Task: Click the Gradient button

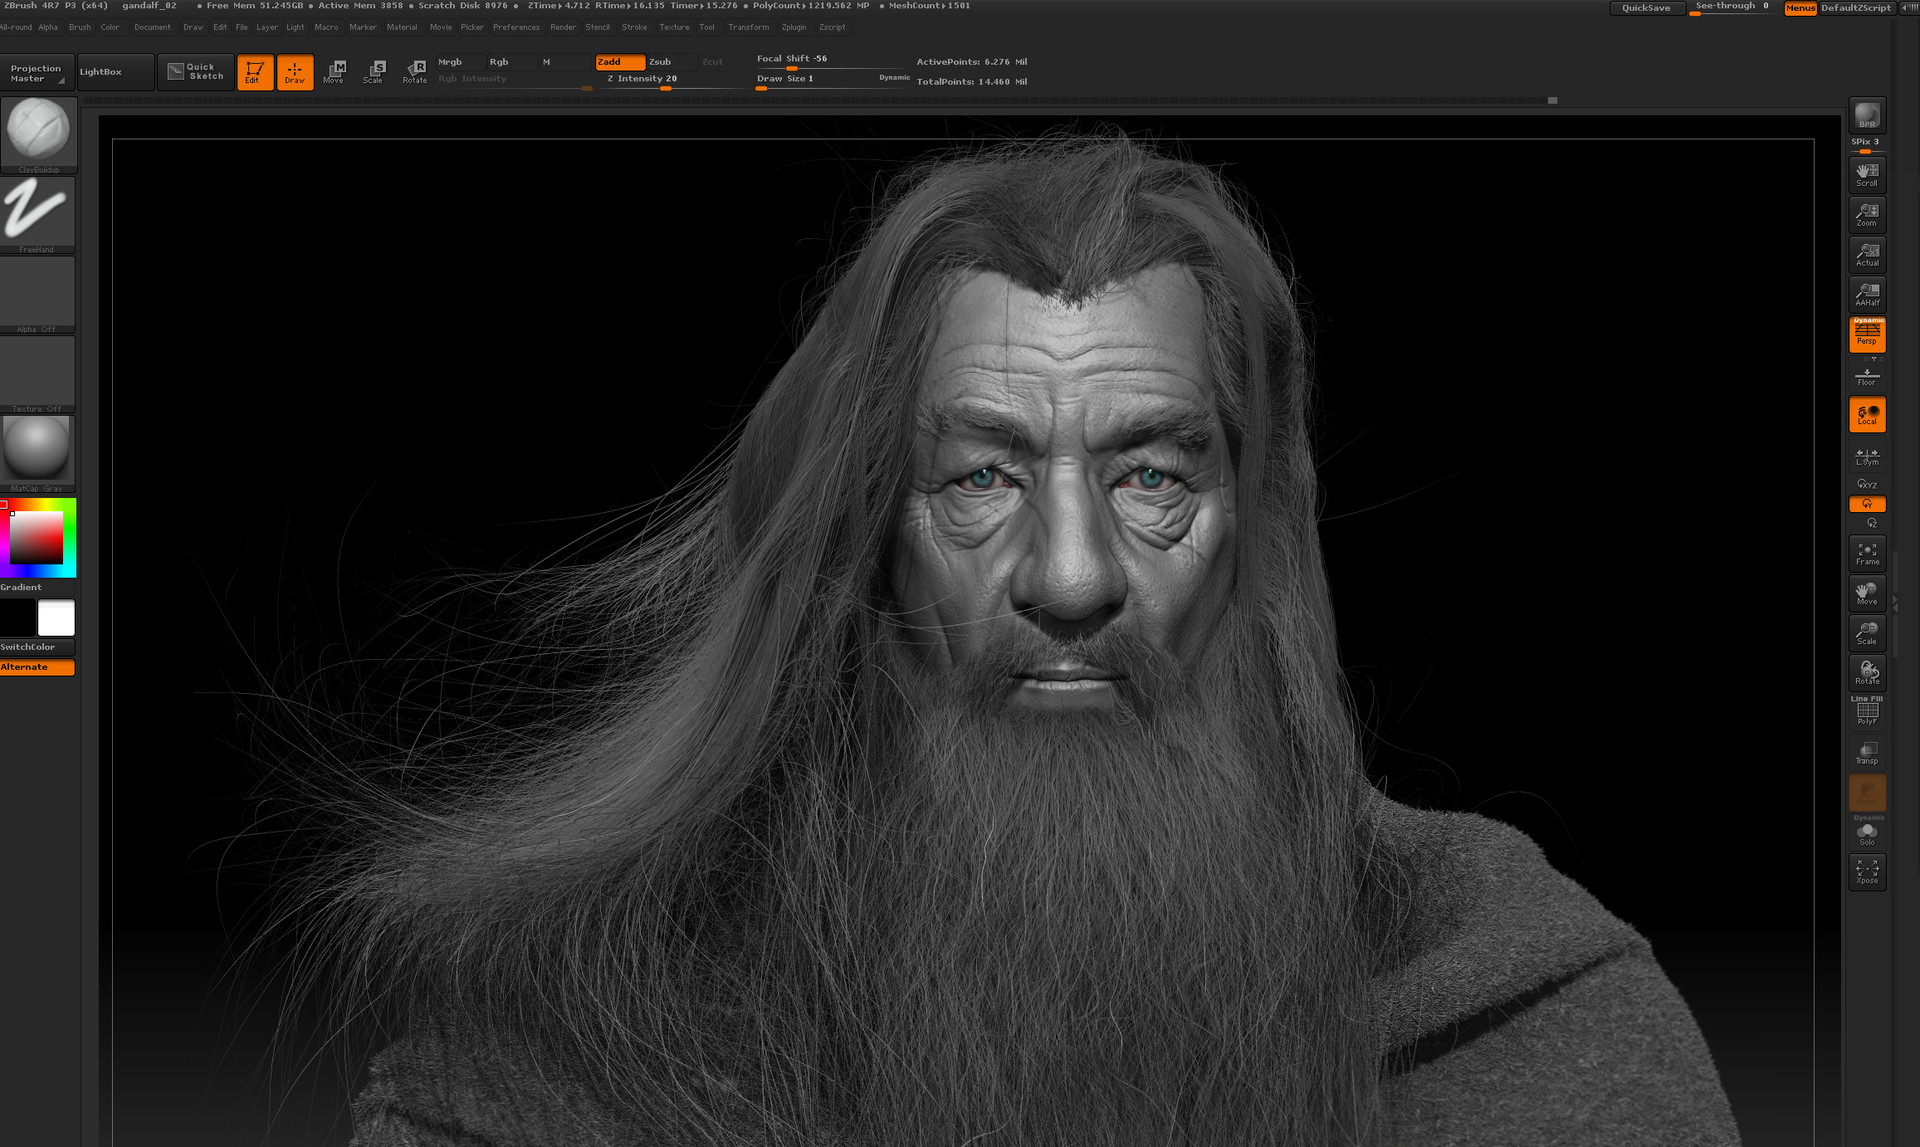Action: 37,587
